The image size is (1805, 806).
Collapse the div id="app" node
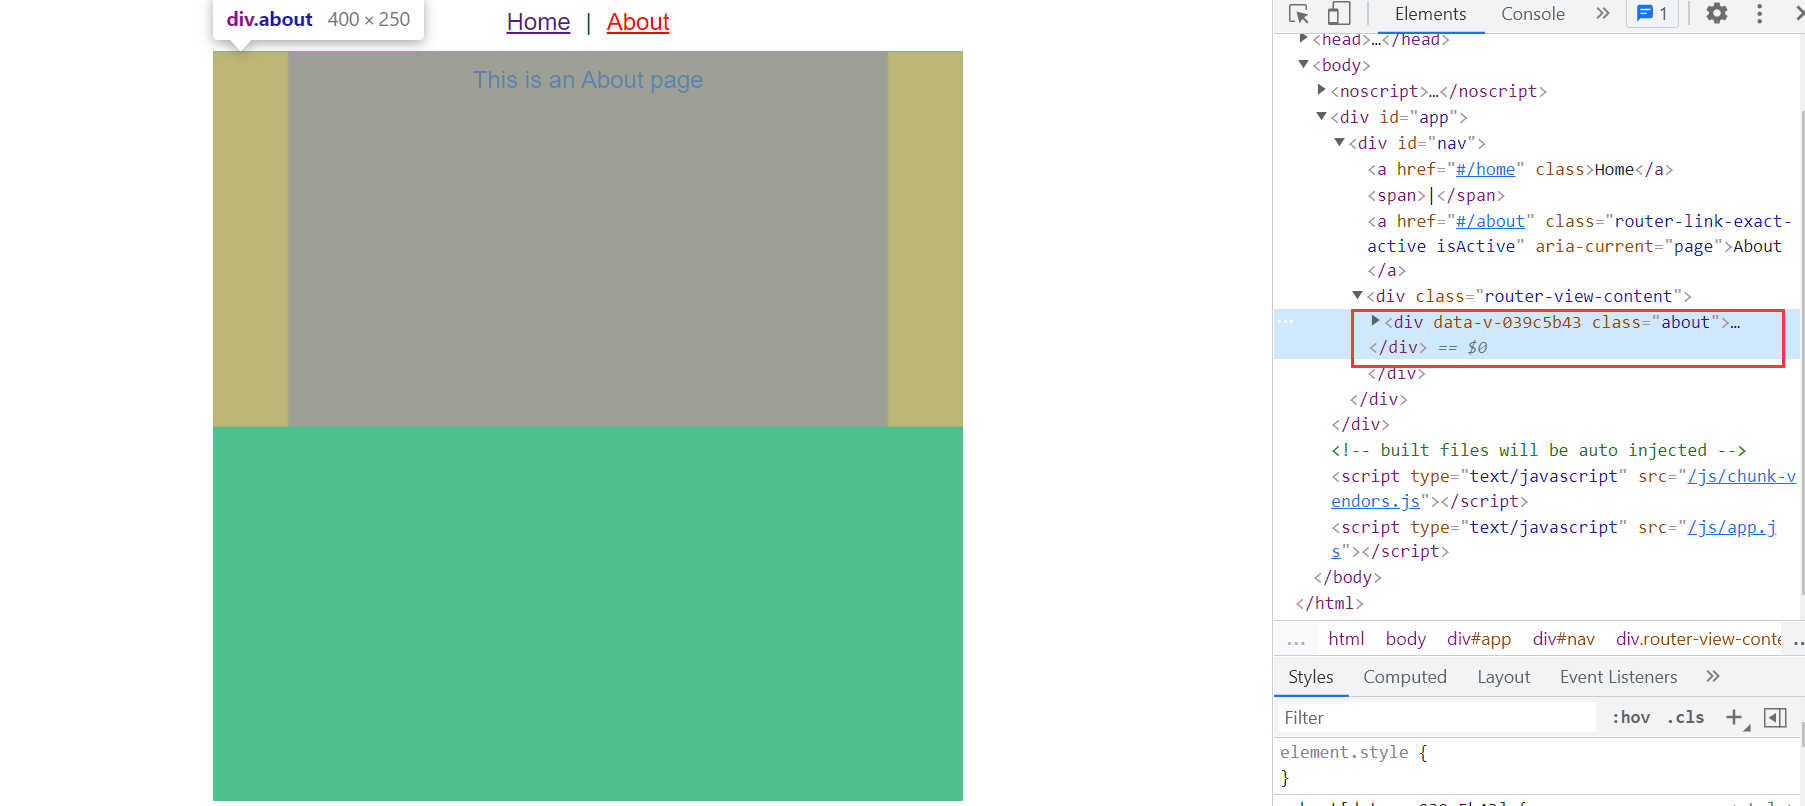[x=1321, y=117]
